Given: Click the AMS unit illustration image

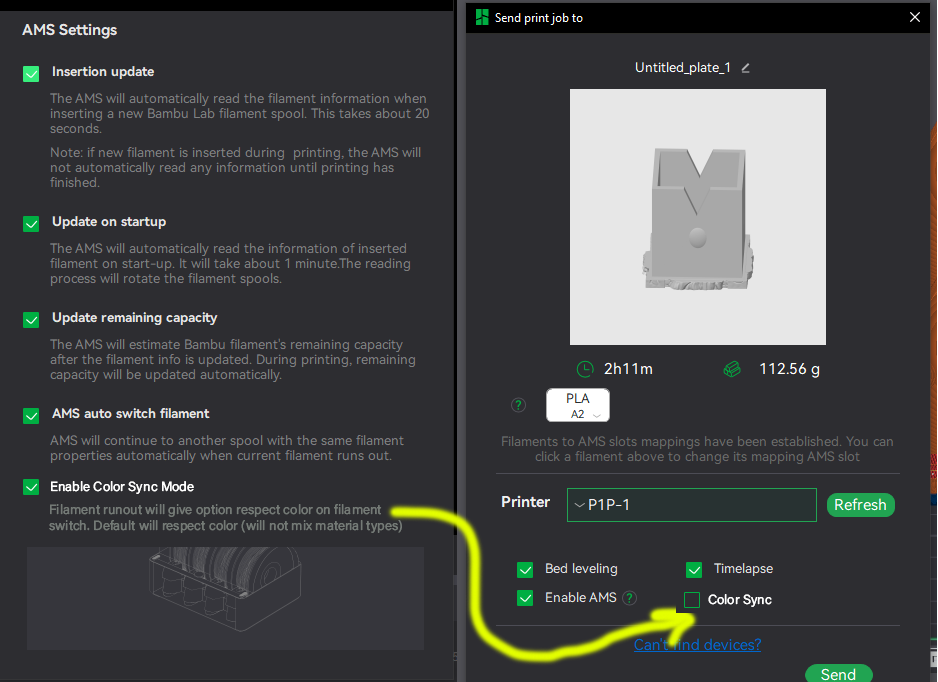Looking at the screenshot, I should coord(226,598).
